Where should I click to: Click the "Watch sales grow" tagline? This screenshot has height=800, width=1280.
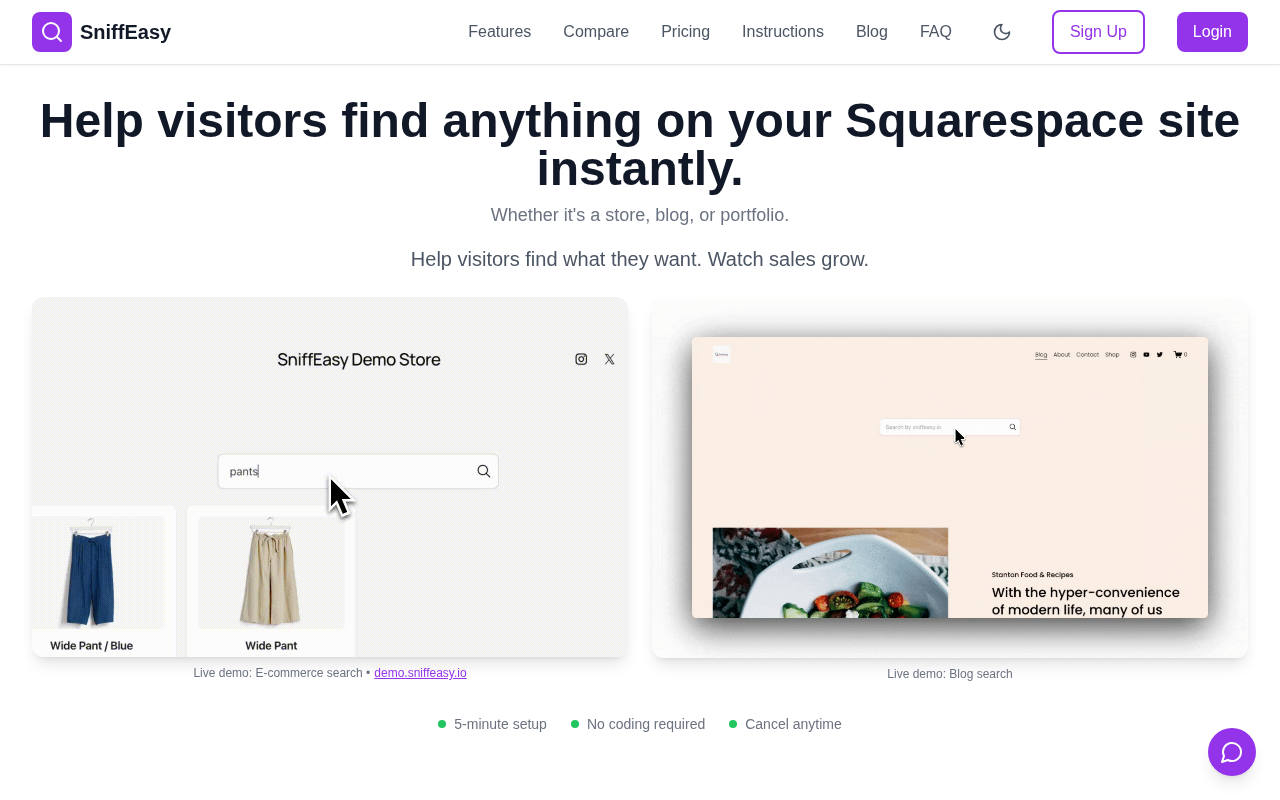click(788, 259)
